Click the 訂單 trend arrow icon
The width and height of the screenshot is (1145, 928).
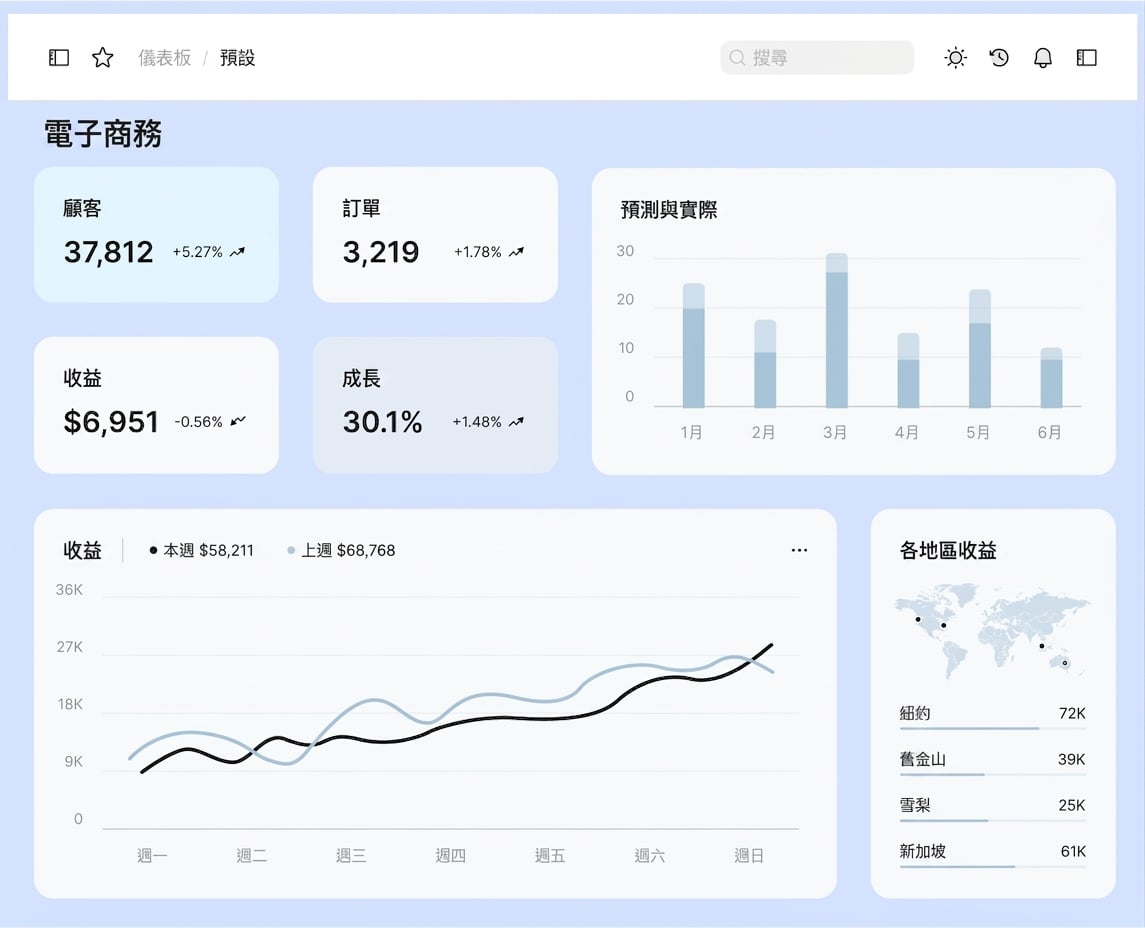[516, 252]
